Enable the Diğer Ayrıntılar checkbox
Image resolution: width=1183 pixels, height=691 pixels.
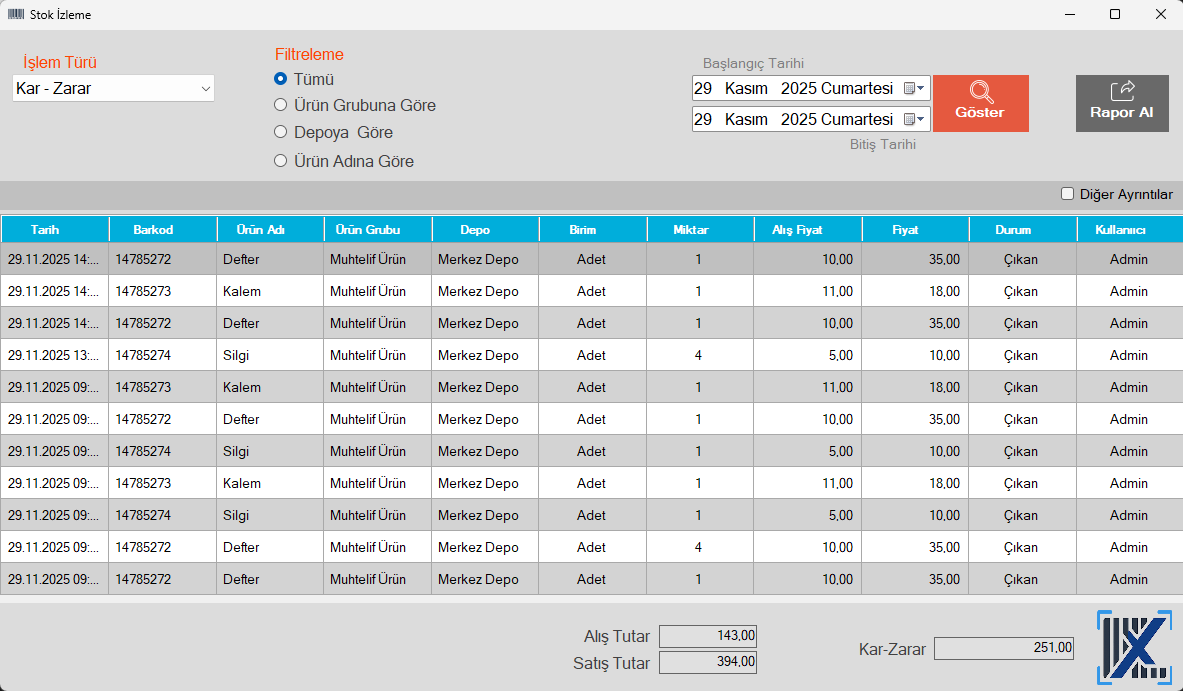click(1067, 194)
